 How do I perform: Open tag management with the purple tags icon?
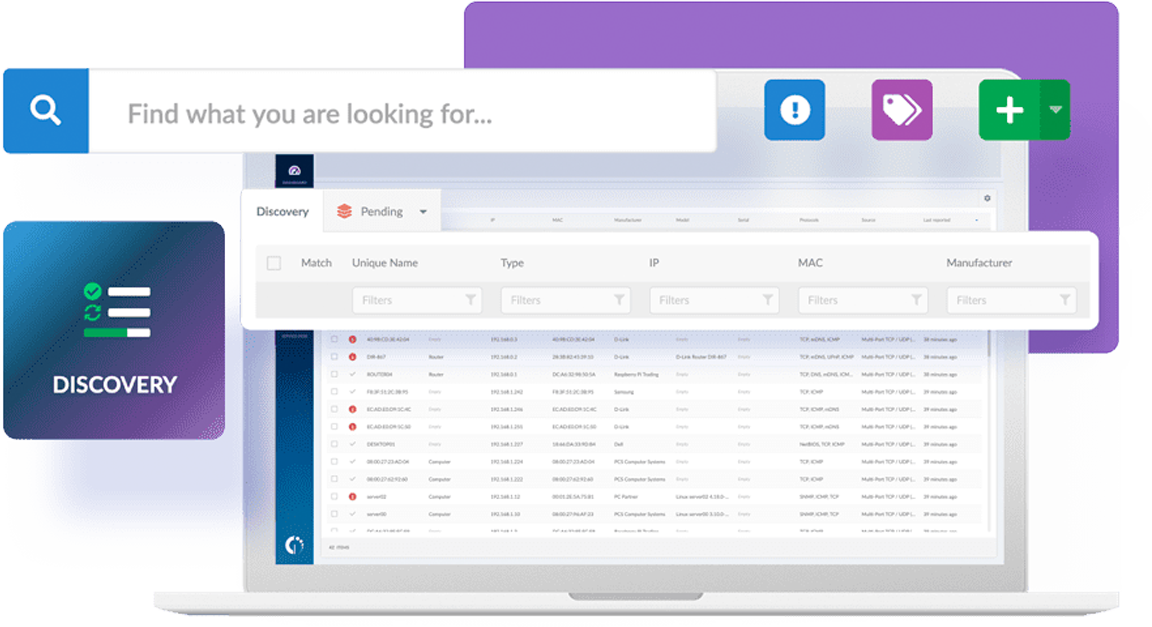pos(901,109)
